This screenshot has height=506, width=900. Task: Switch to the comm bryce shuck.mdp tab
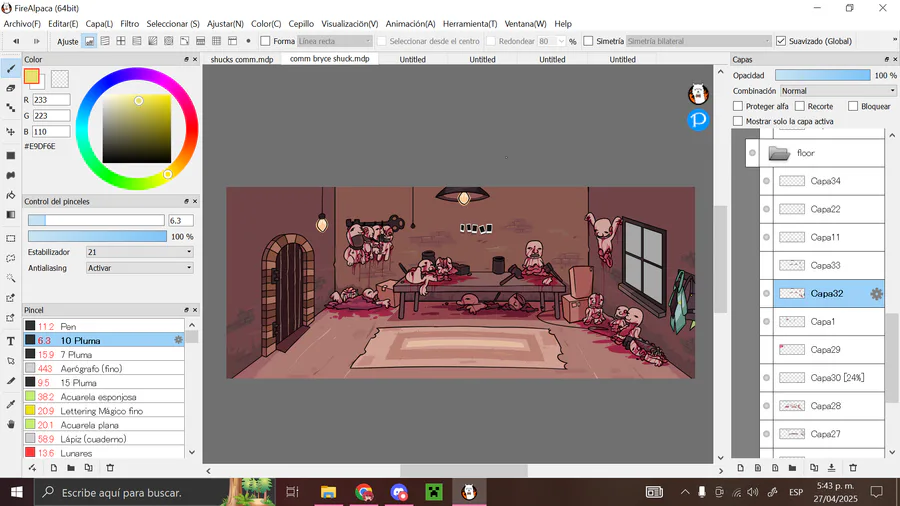click(329, 59)
